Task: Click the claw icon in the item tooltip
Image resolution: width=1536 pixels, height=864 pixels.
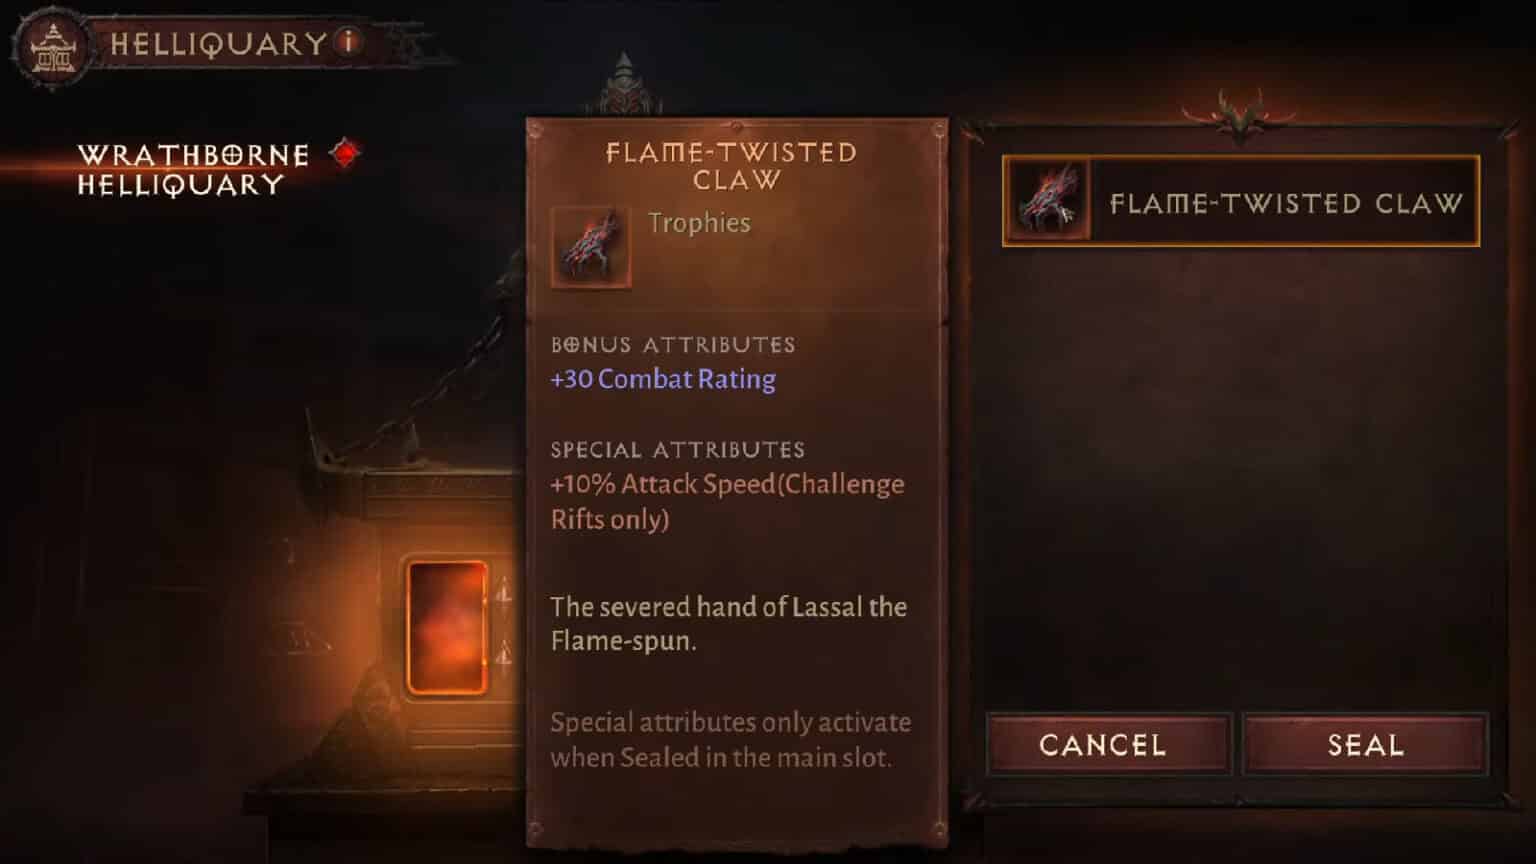Action: (591, 247)
